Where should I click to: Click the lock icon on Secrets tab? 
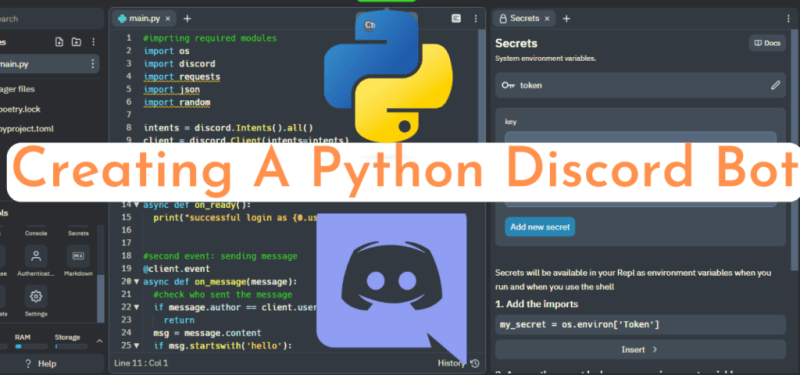[x=503, y=18]
